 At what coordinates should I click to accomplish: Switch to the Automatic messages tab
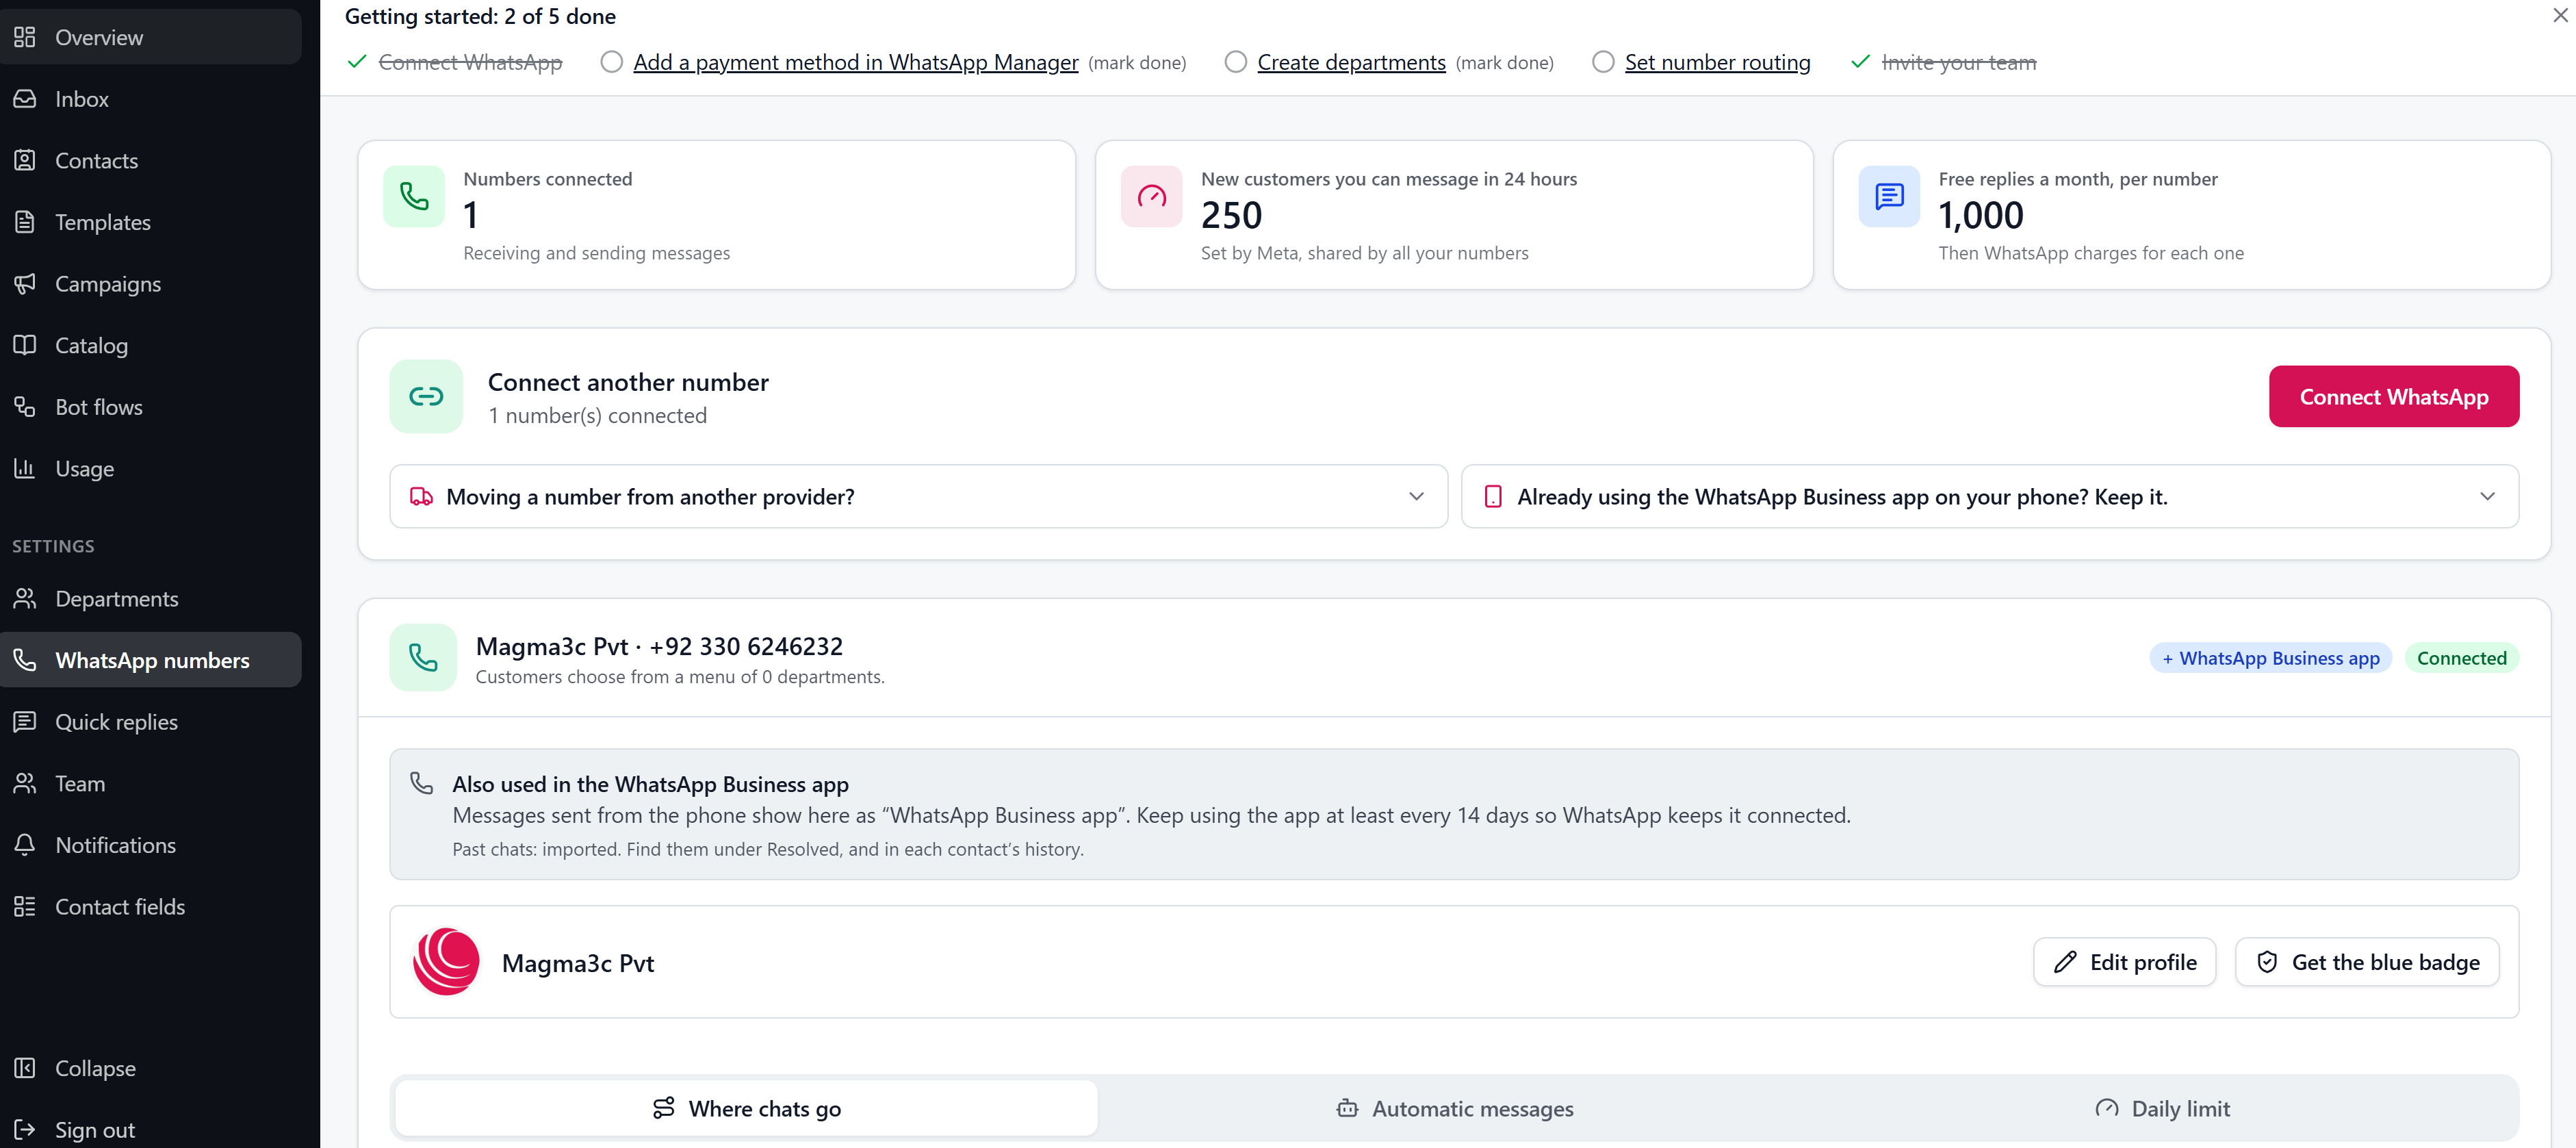[1455, 1108]
